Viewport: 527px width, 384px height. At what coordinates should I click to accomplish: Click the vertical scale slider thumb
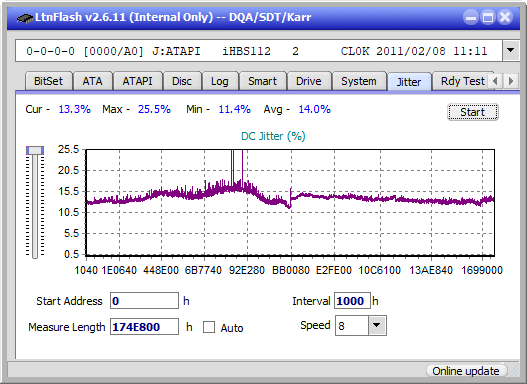pyautogui.click(x=35, y=150)
